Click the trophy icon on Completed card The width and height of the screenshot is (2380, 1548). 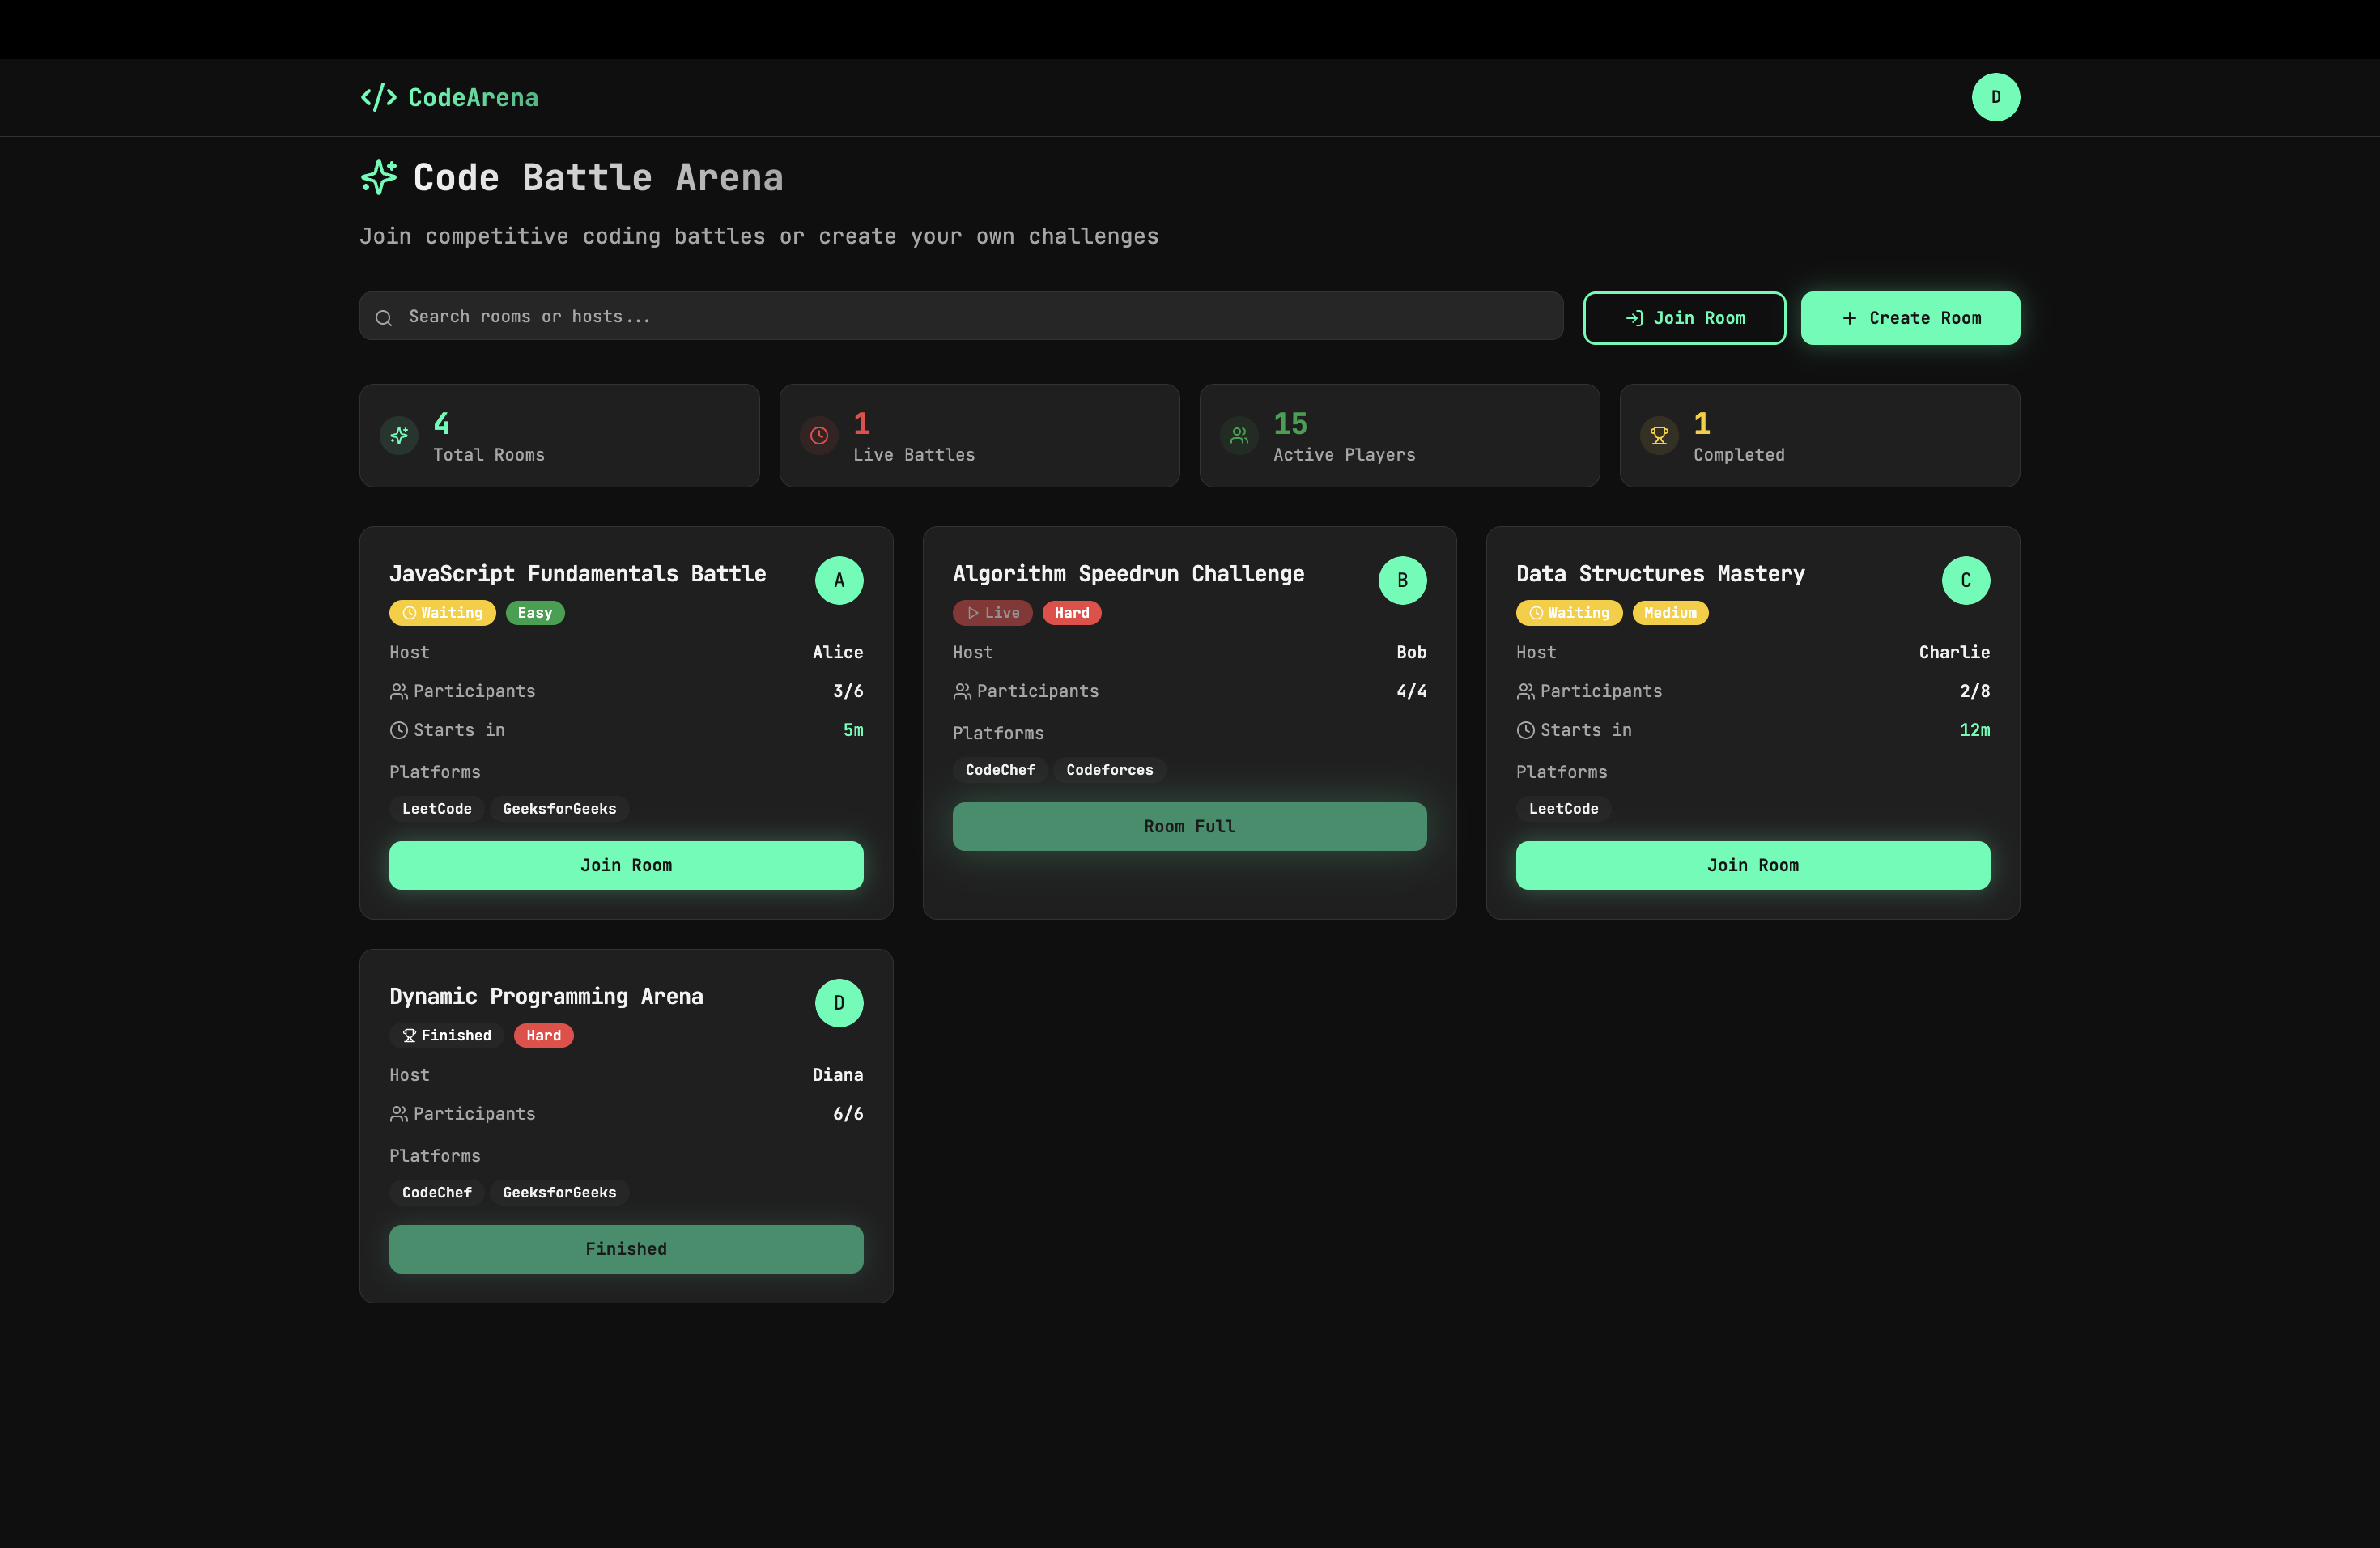pyautogui.click(x=1659, y=436)
